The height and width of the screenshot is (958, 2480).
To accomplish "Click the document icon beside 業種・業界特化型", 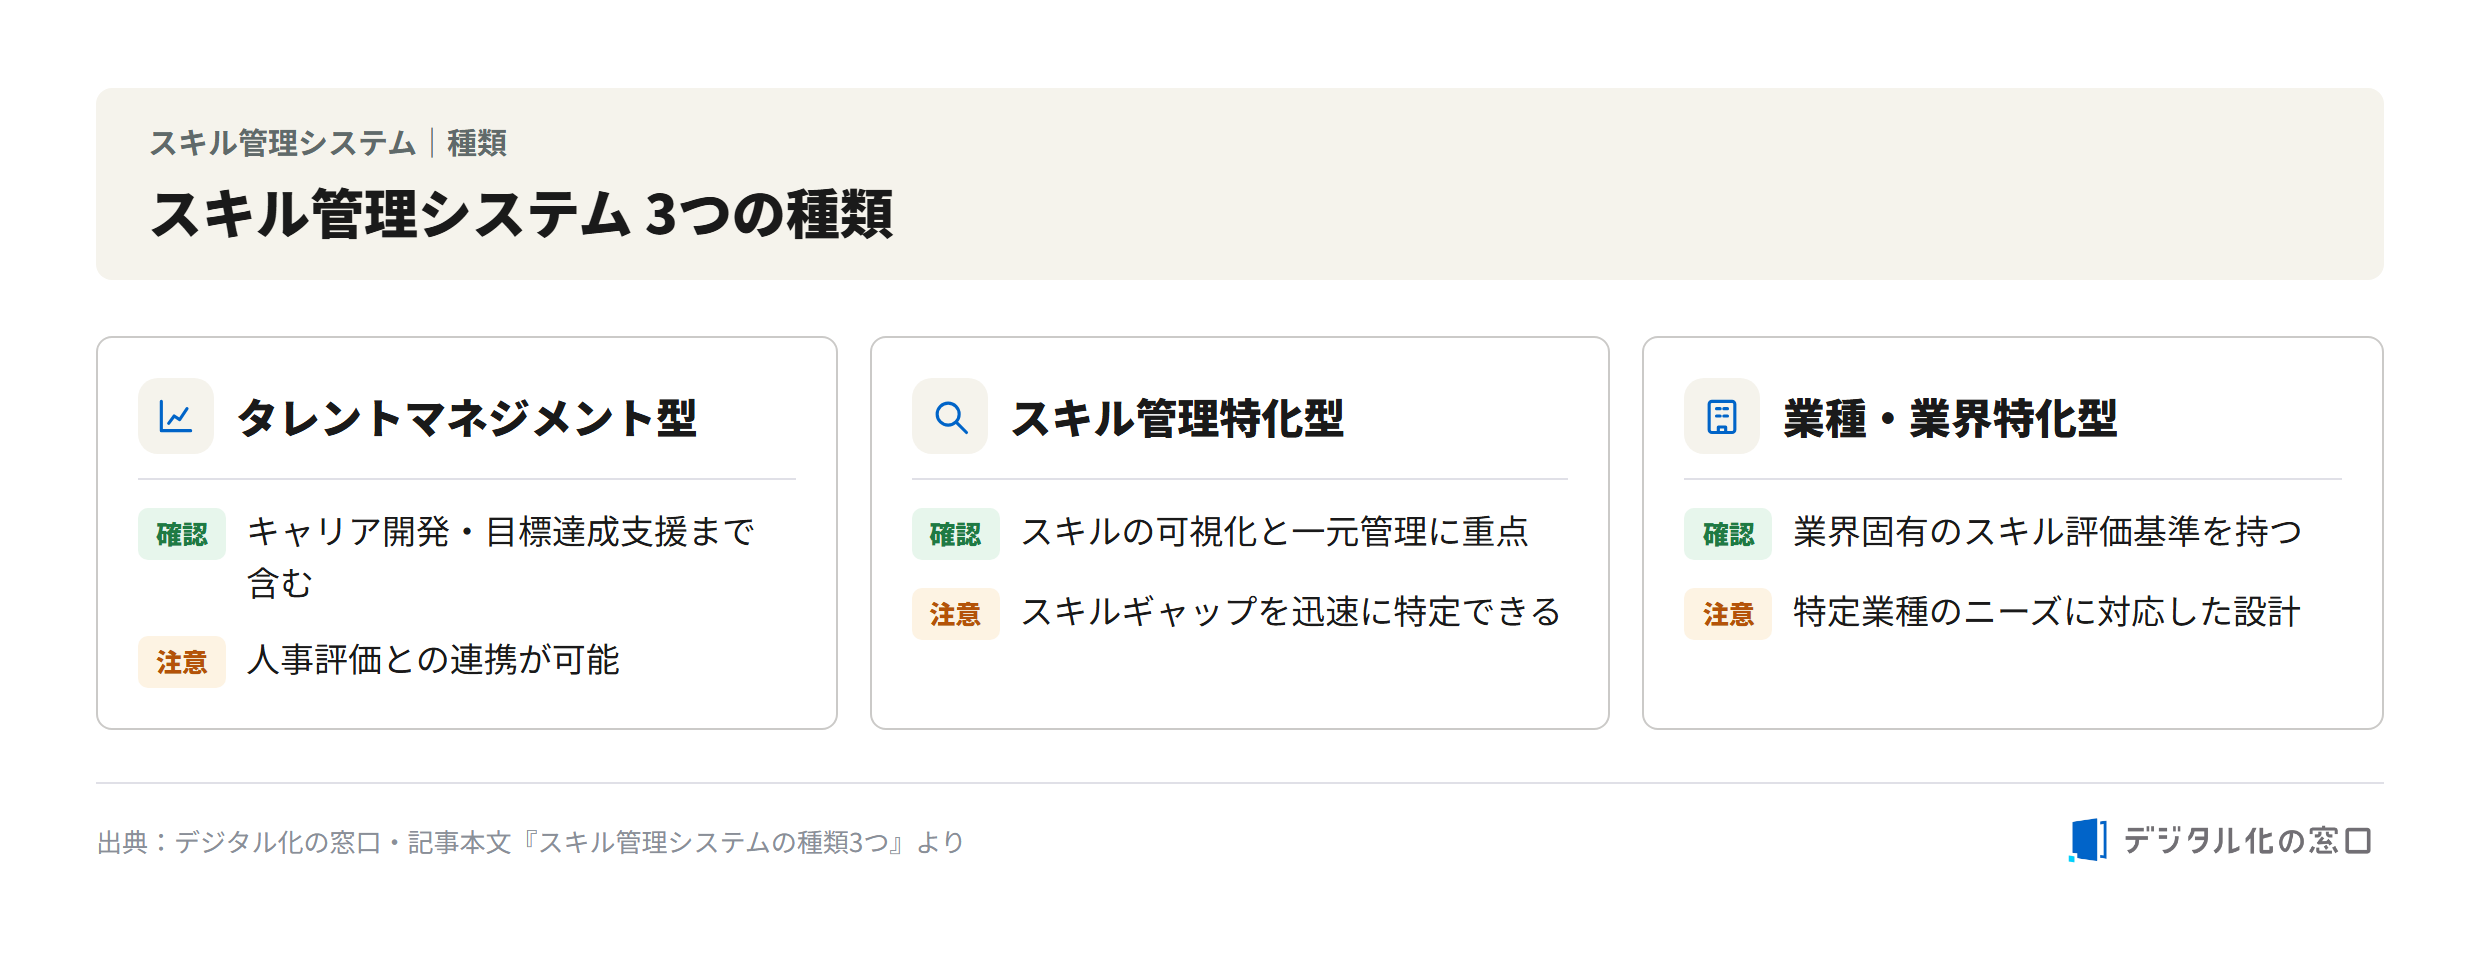I will click(1722, 416).
